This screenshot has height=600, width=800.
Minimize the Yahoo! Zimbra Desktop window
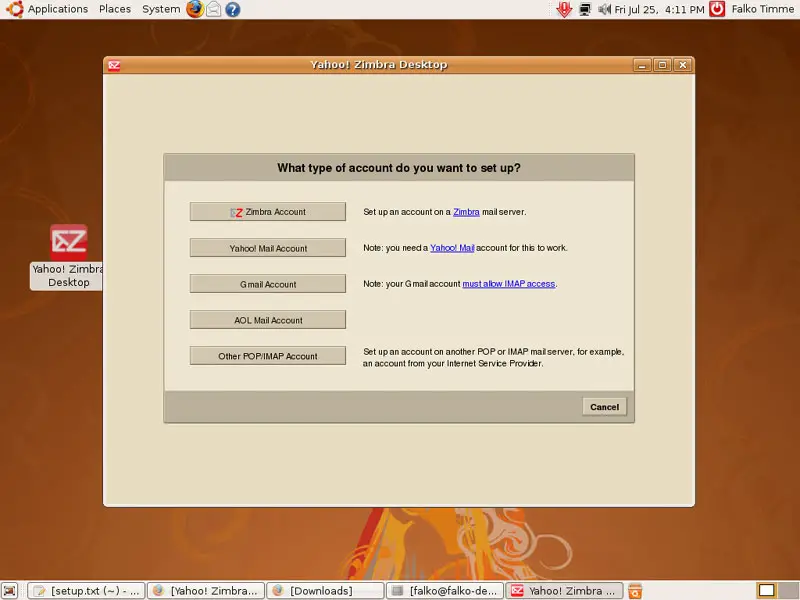642,65
